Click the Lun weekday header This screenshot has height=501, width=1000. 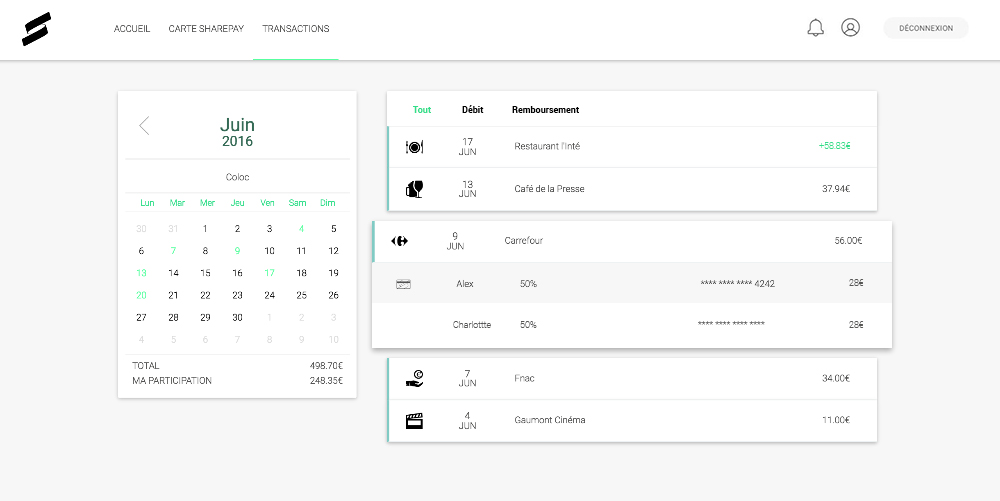(147, 203)
